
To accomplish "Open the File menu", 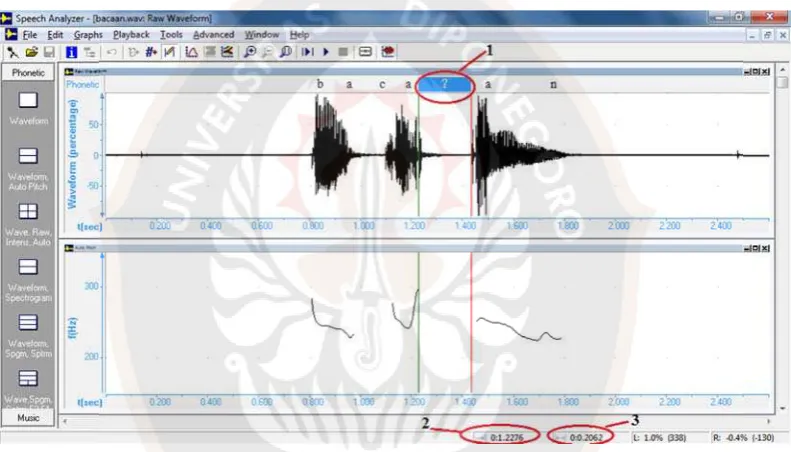I will coord(29,35).
